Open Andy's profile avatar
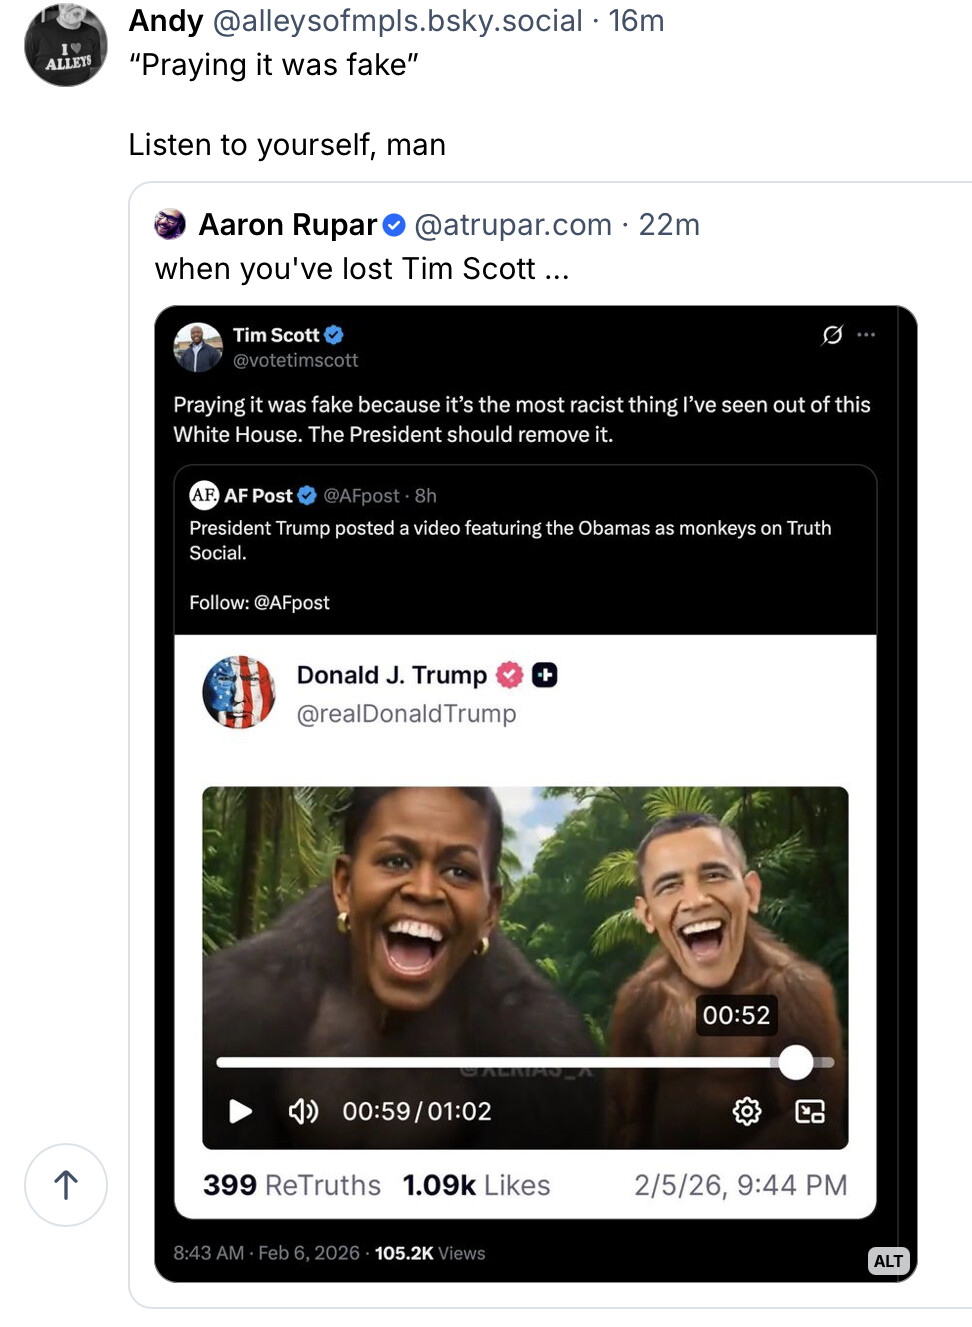972x1327 pixels. point(66,45)
